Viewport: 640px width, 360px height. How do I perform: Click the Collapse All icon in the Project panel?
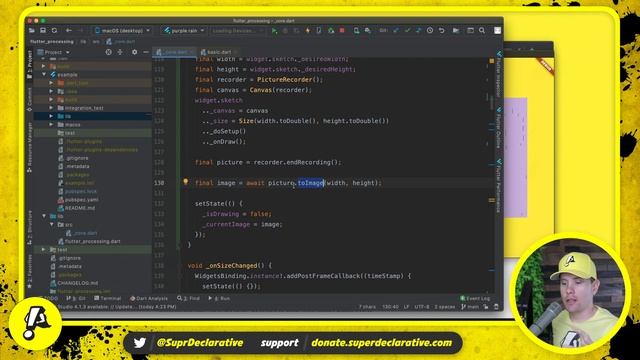pyautogui.click(x=120, y=52)
